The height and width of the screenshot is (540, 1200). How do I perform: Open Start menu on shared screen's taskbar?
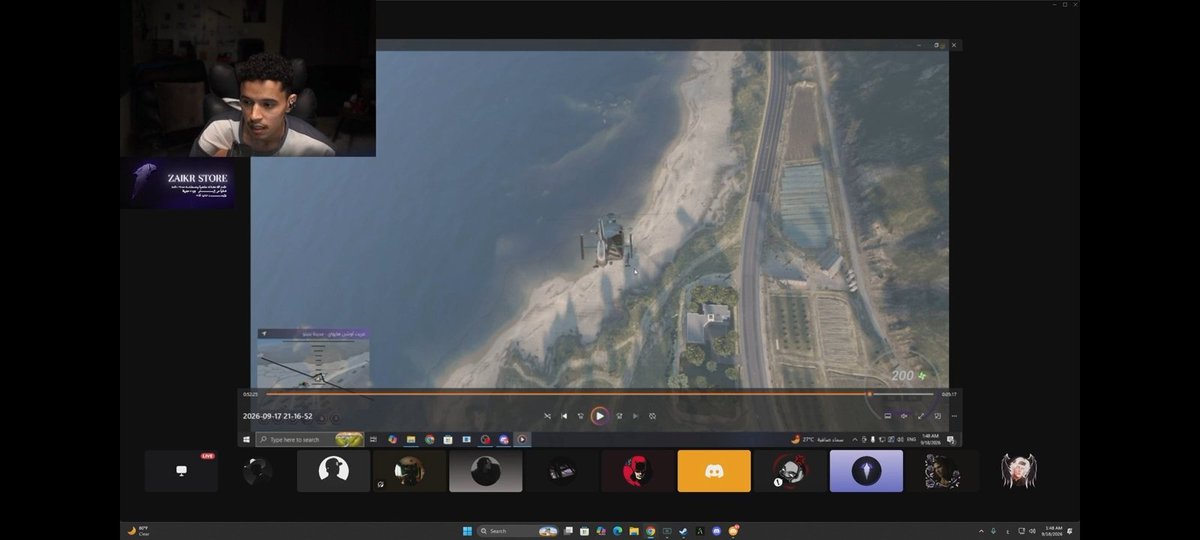pos(246,439)
